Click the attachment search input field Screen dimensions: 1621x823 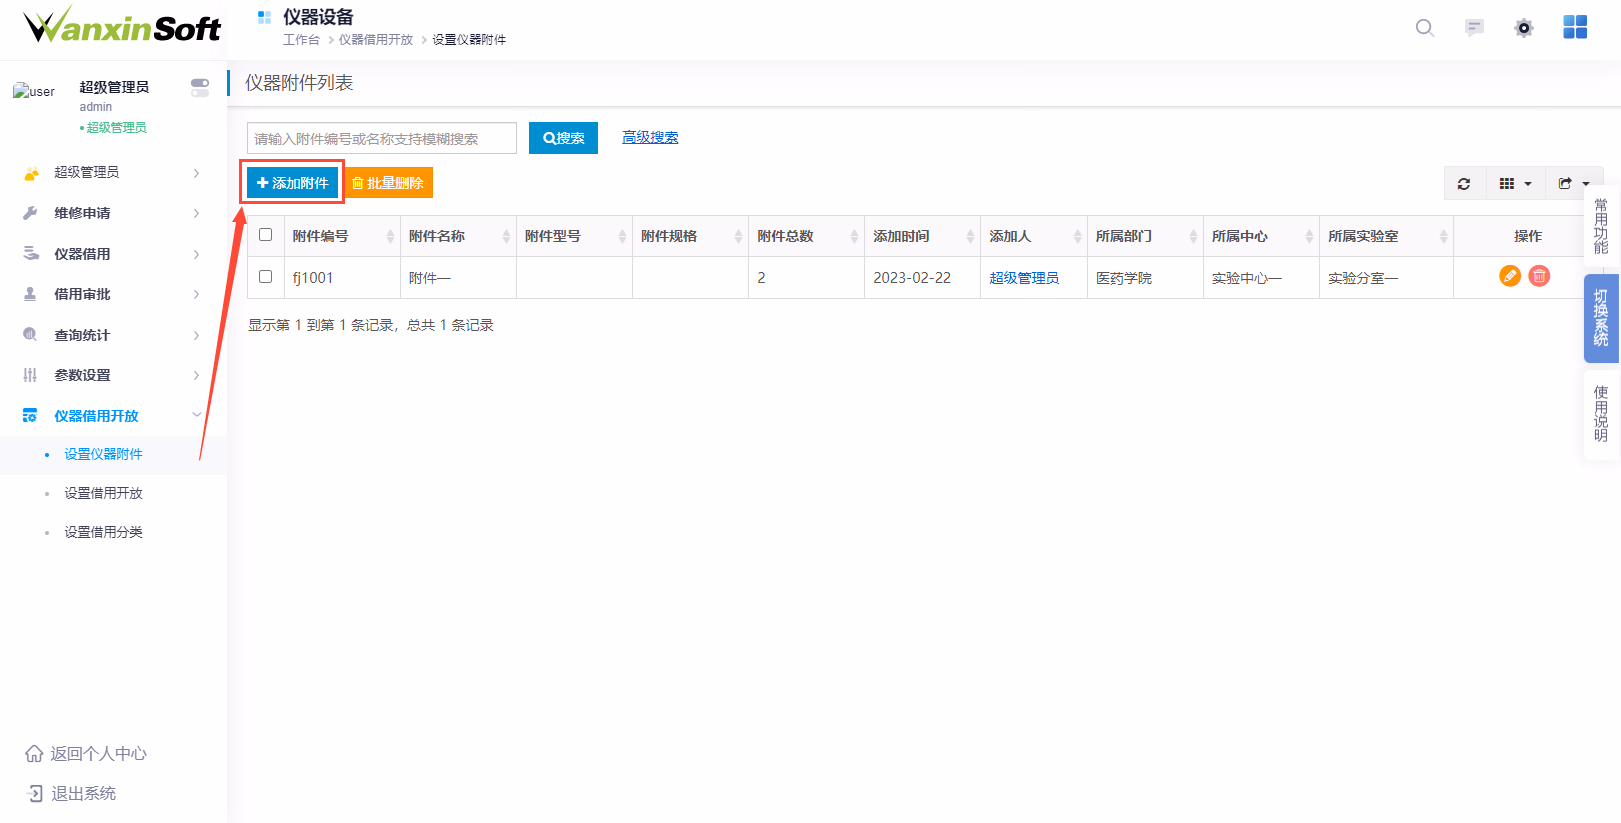pos(381,138)
